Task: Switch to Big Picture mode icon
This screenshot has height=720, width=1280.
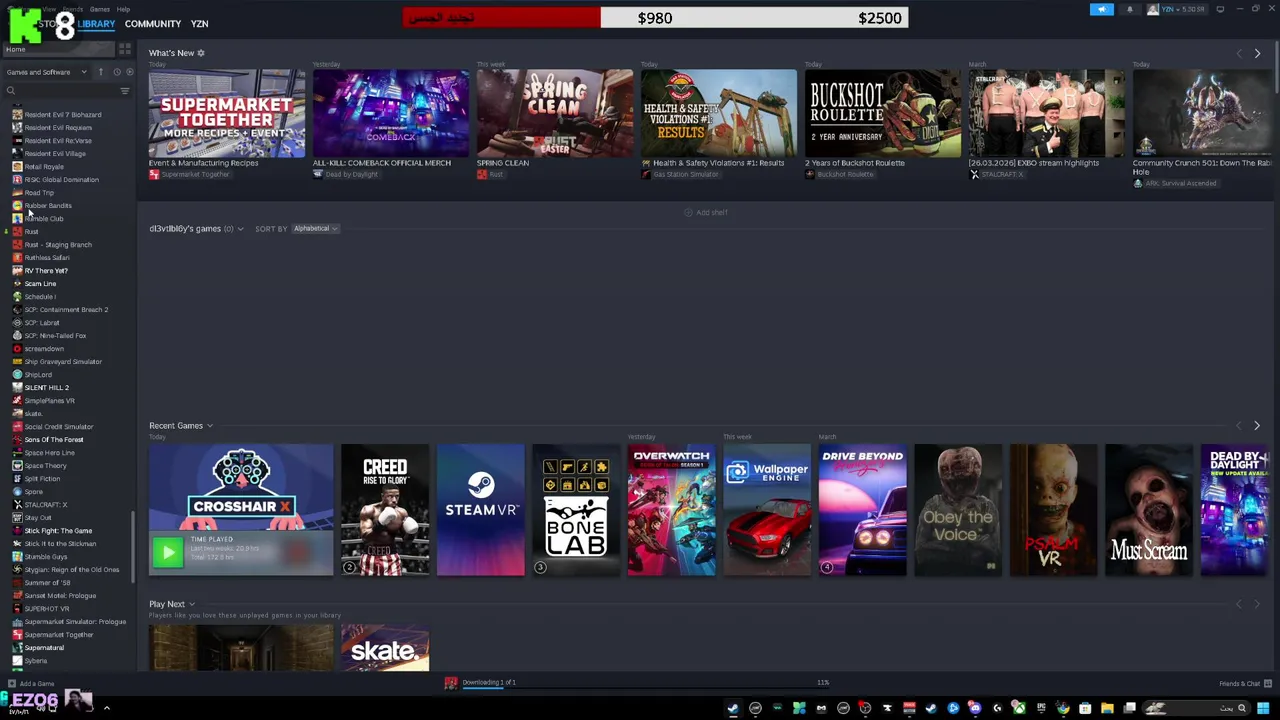Action: tap(1220, 9)
